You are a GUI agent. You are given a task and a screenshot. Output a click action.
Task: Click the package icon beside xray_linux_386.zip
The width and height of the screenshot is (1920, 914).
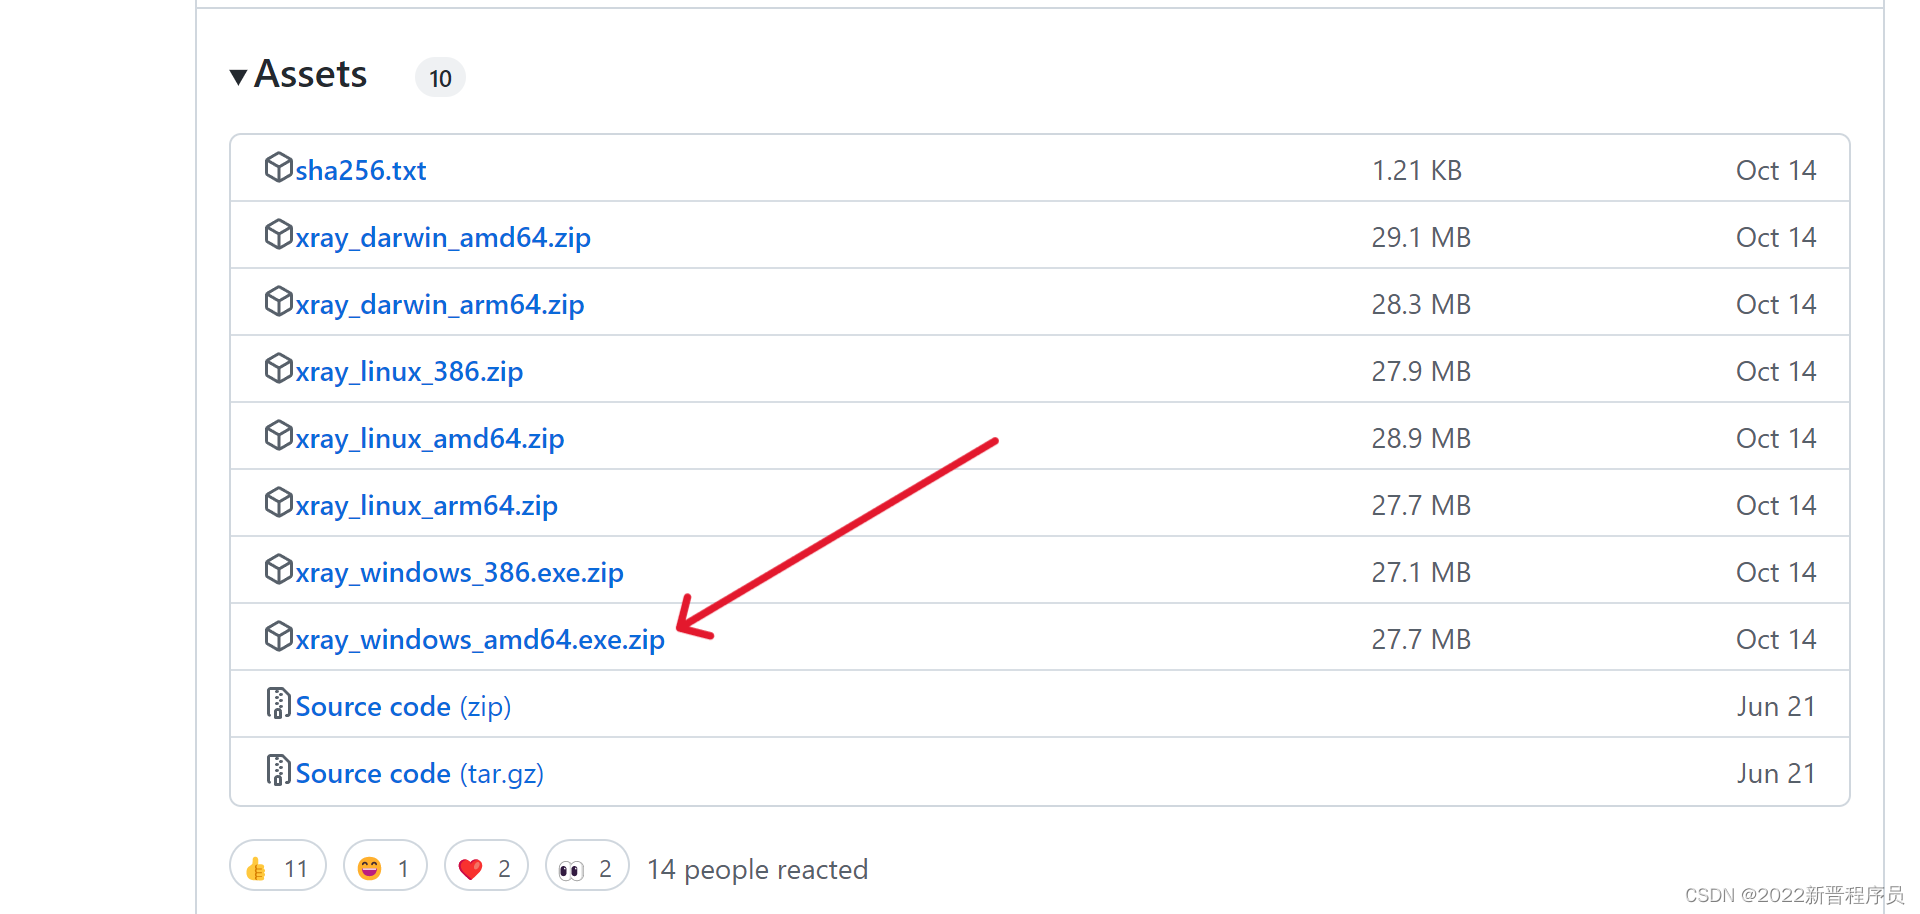coord(279,368)
